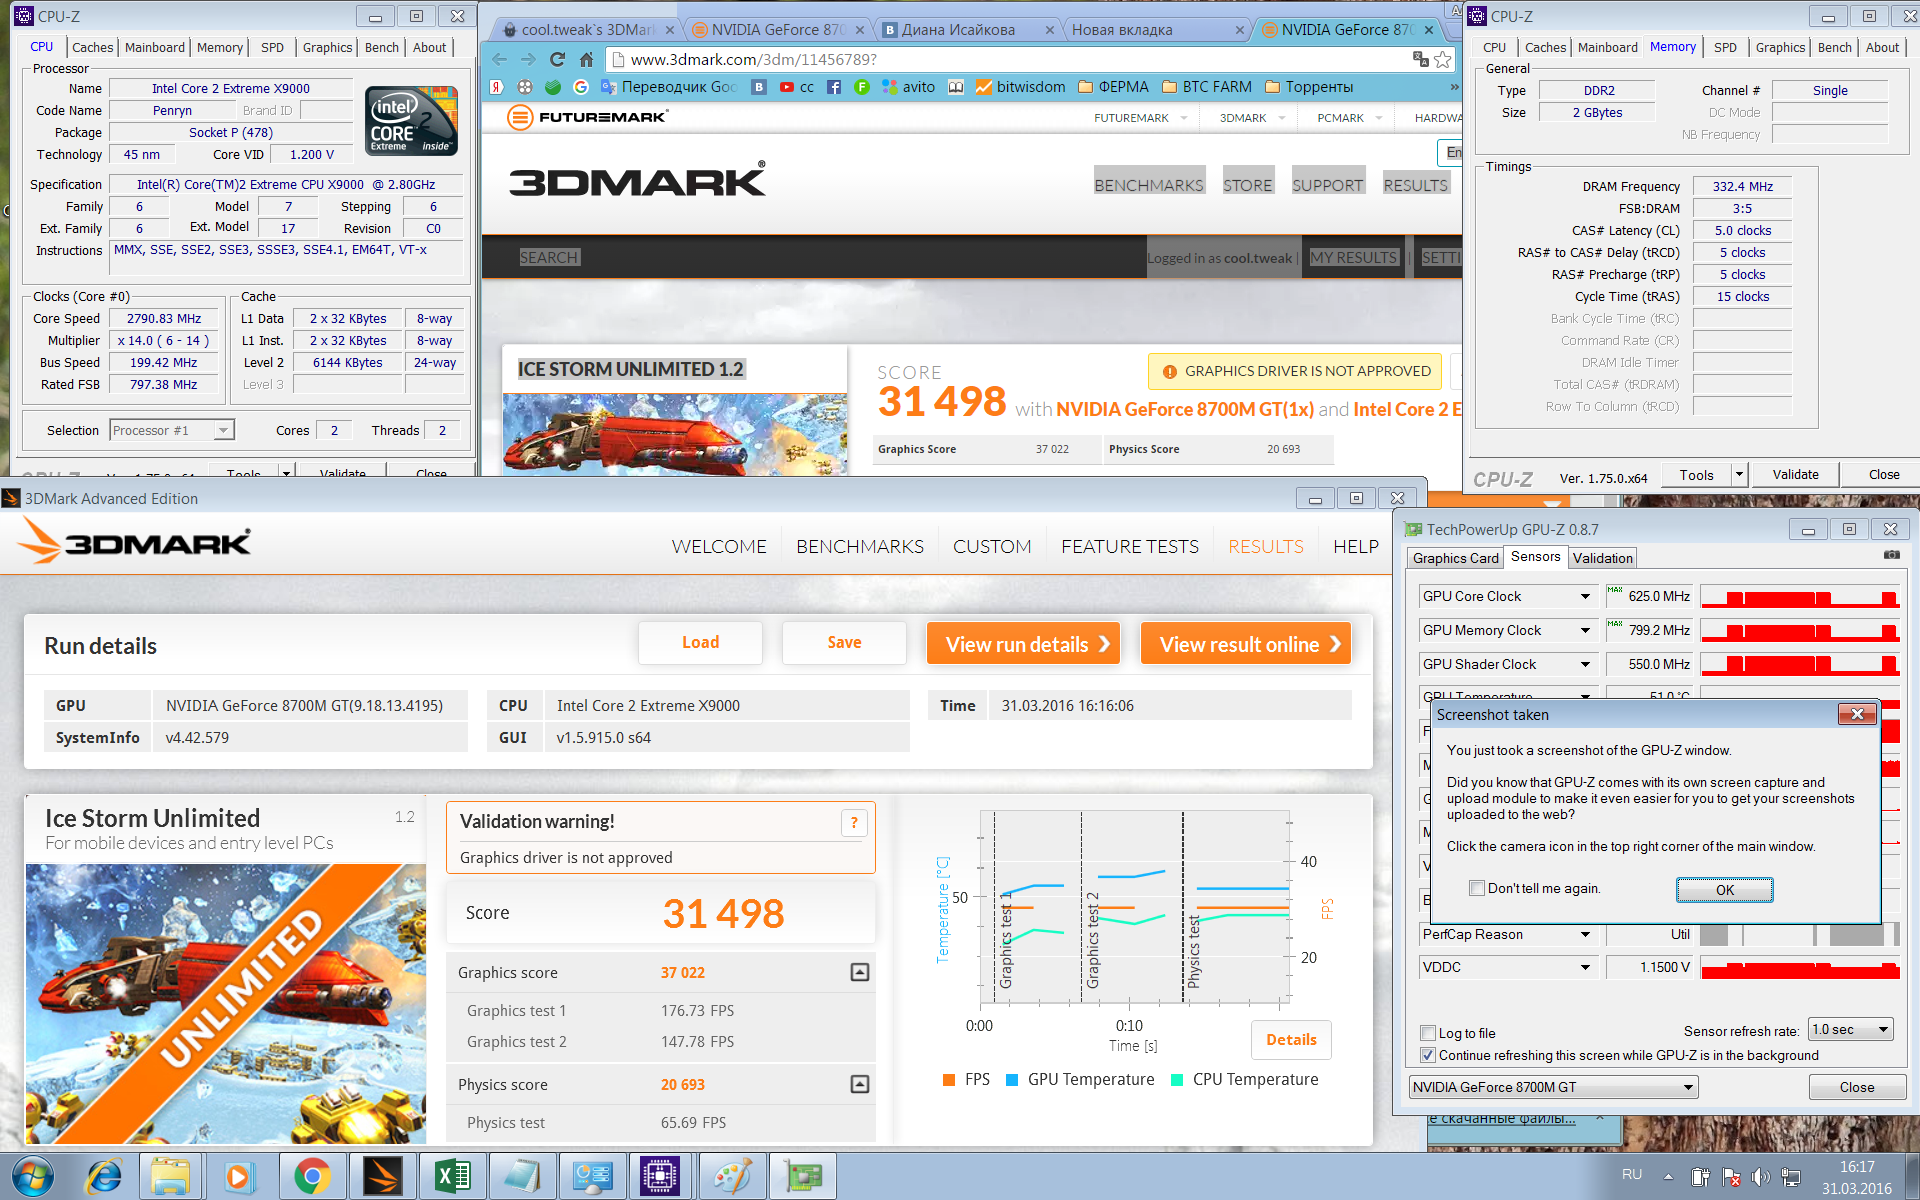Open the Processor #1 selection dropdown
The width and height of the screenshot is (1920, 1200).
click(171, 430)
